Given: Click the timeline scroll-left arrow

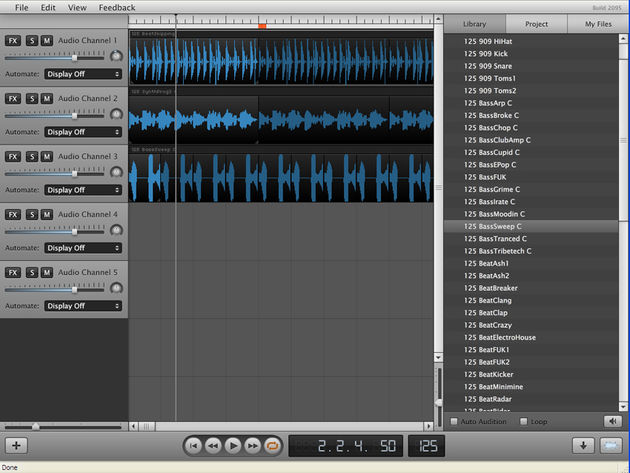Looking at the screenshot, I should click(133, 426).
